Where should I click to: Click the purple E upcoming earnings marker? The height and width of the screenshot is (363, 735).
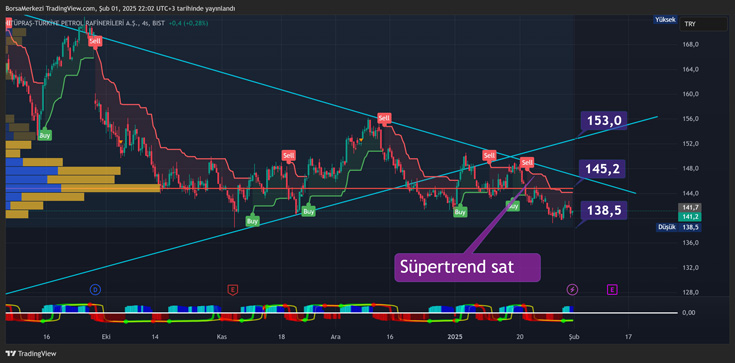coord(612,290)
